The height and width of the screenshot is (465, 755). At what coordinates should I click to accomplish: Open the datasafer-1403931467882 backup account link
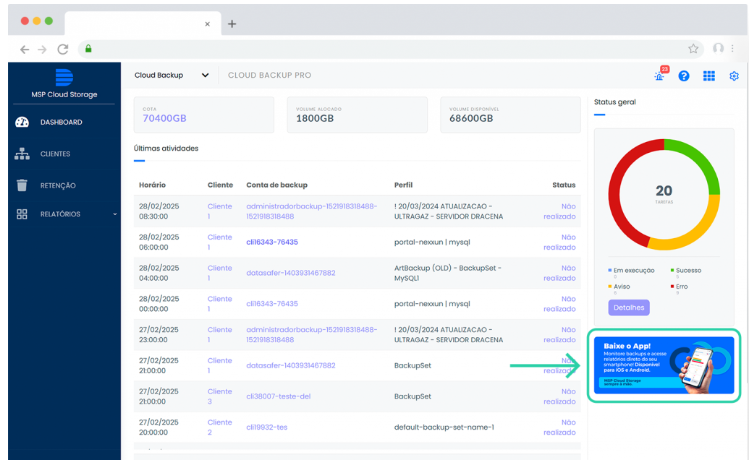pyautogui.click(x=291, y=272)
